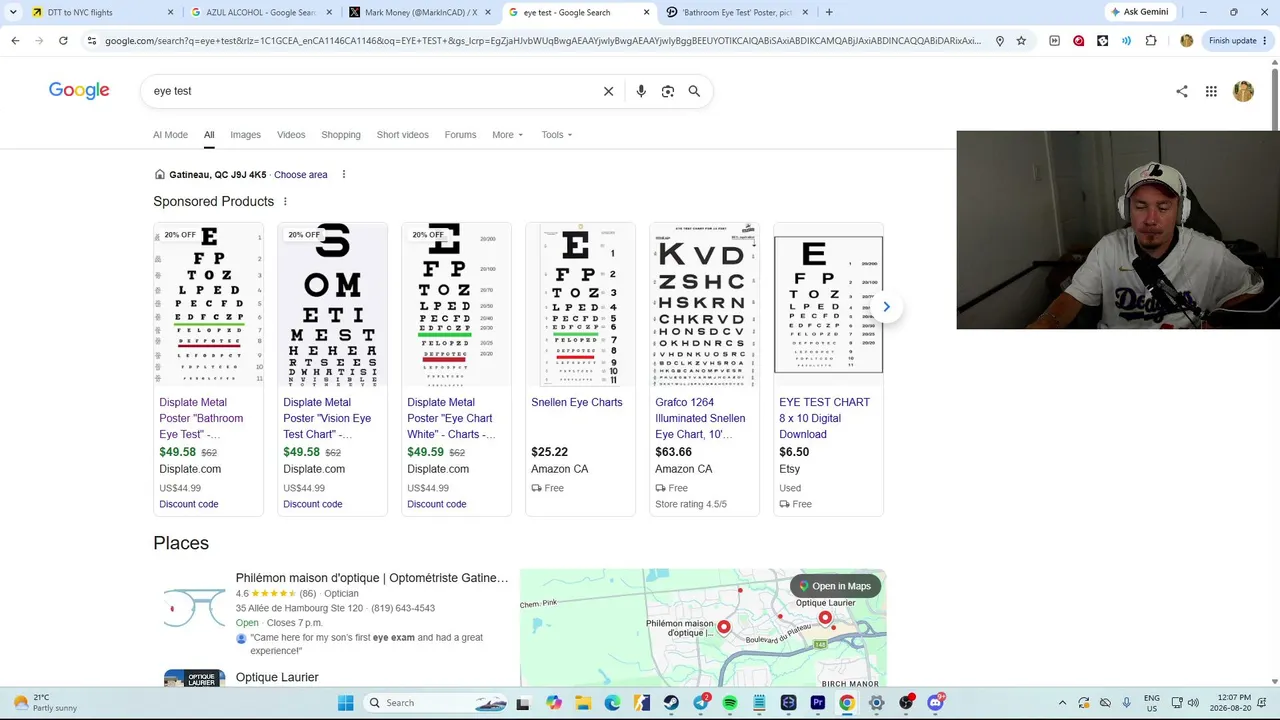The image size is (1280, 720).
Task: Click the share icon near the Google apps grid
Action: [1182, 91]
